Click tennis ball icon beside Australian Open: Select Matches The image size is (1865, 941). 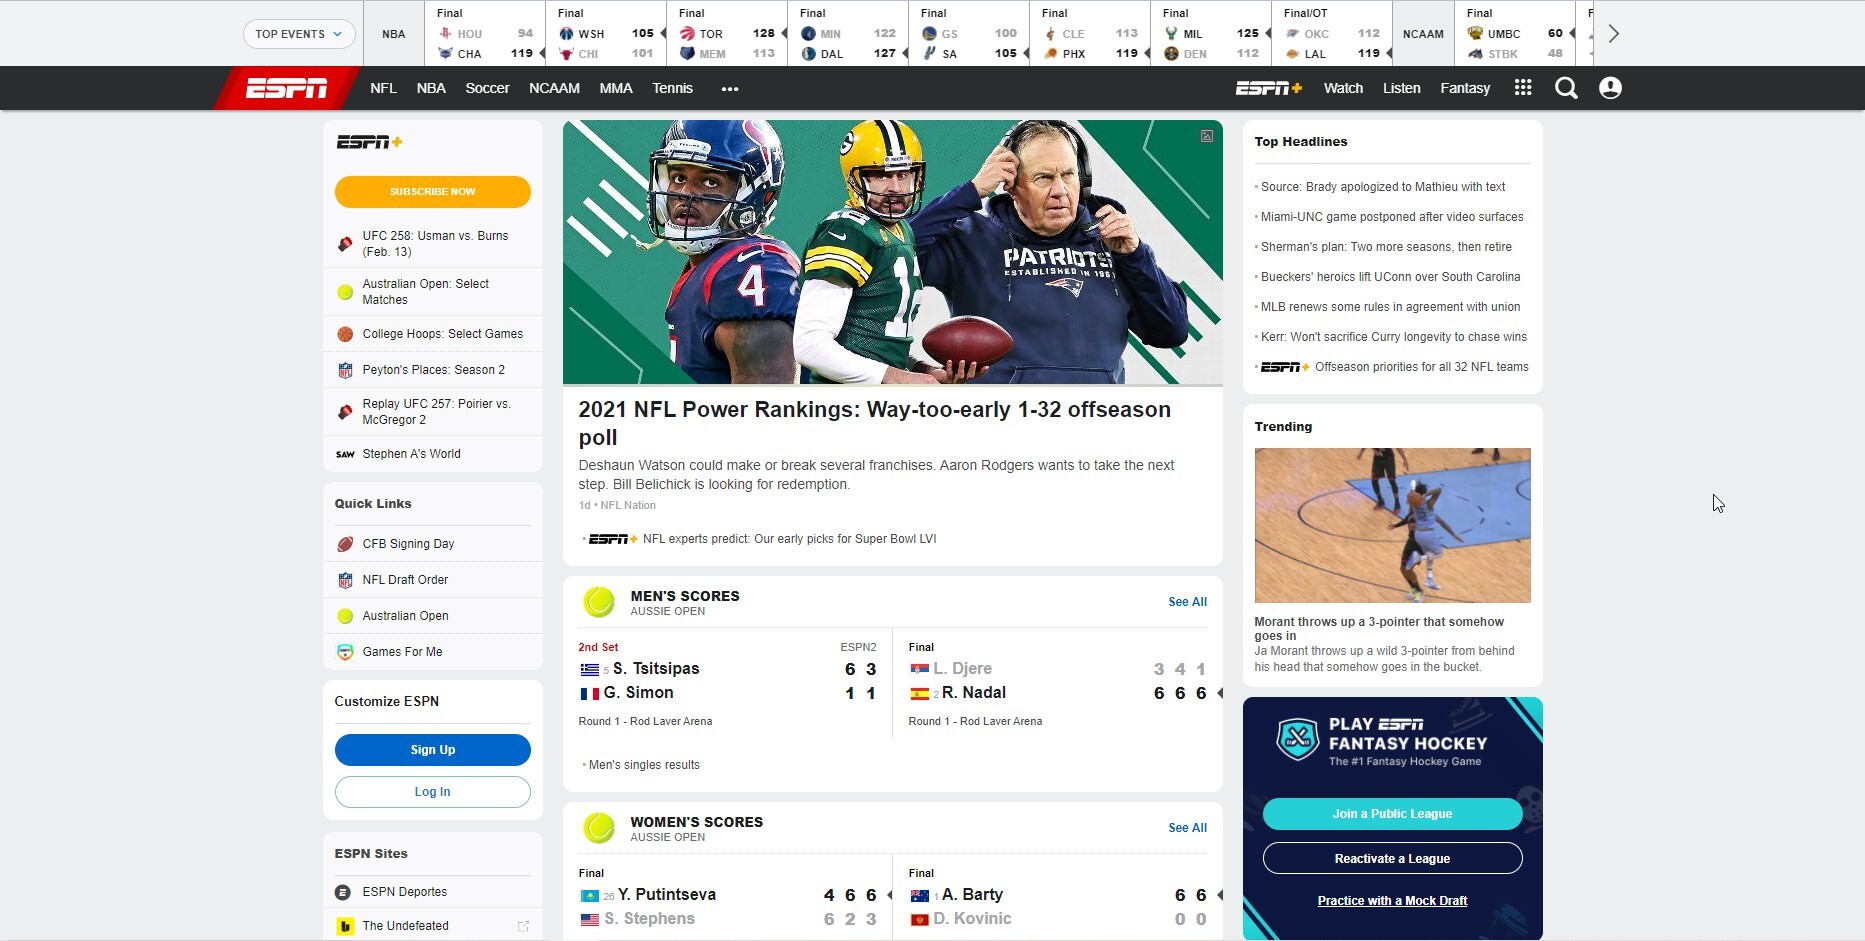pyautogui.click(x=345, y=292)
